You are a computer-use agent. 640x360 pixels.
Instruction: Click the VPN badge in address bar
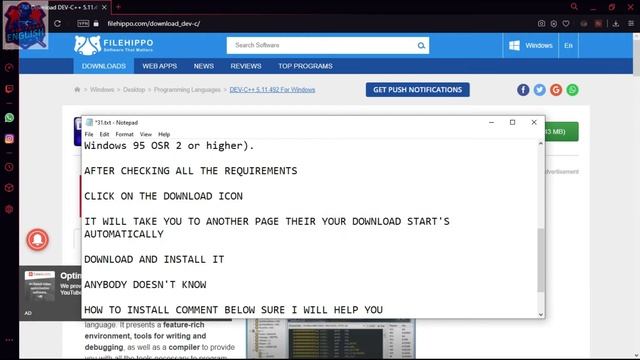tap(83, 24)
